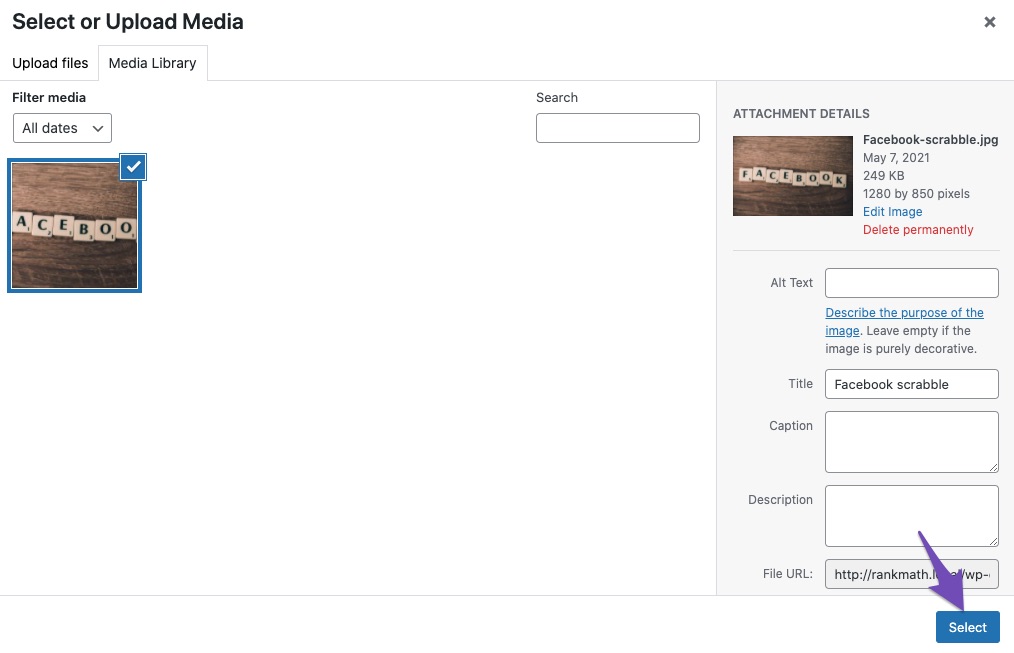The width and height of the screenshot is (1014, 653).
Task: Close the Select or Upload Media dialog
Action: (989, 21)
